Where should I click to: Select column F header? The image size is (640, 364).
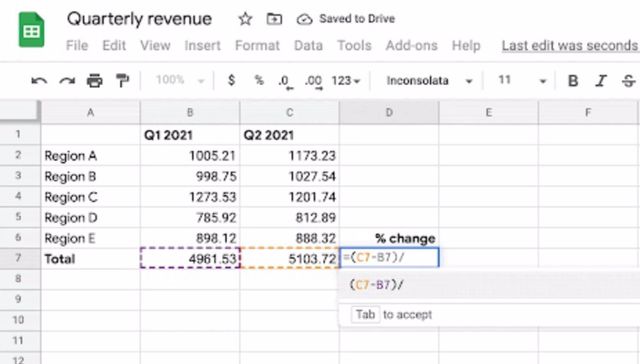click(x=588, y=112)
